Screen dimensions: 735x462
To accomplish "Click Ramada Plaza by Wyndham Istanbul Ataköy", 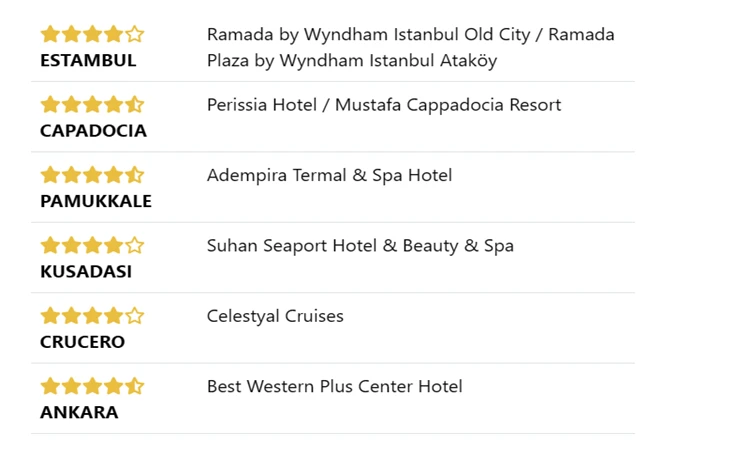I will click(352, 60).
